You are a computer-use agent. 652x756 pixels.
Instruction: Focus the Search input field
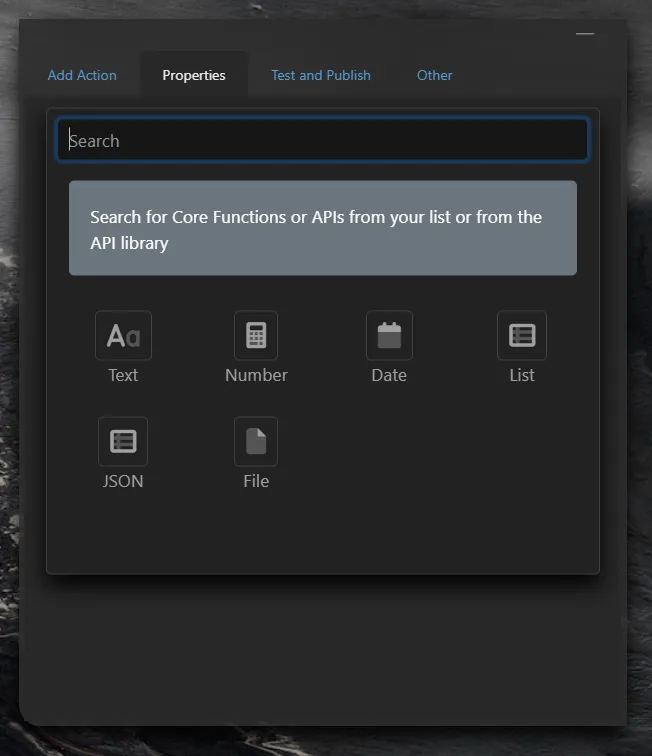tap(323, 140)
